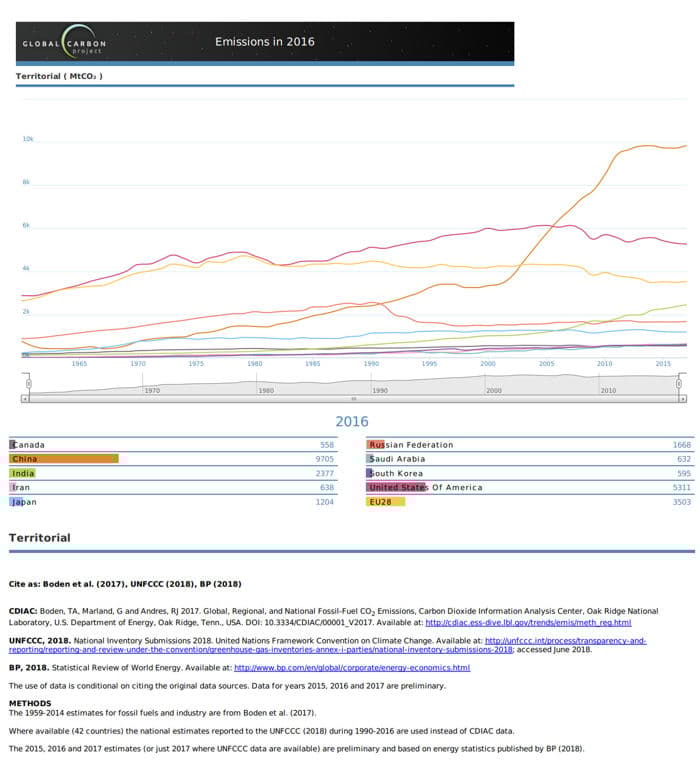
Task: Click the scrollbar's right arrow under the timeline
Action: [x=680, y=398]
